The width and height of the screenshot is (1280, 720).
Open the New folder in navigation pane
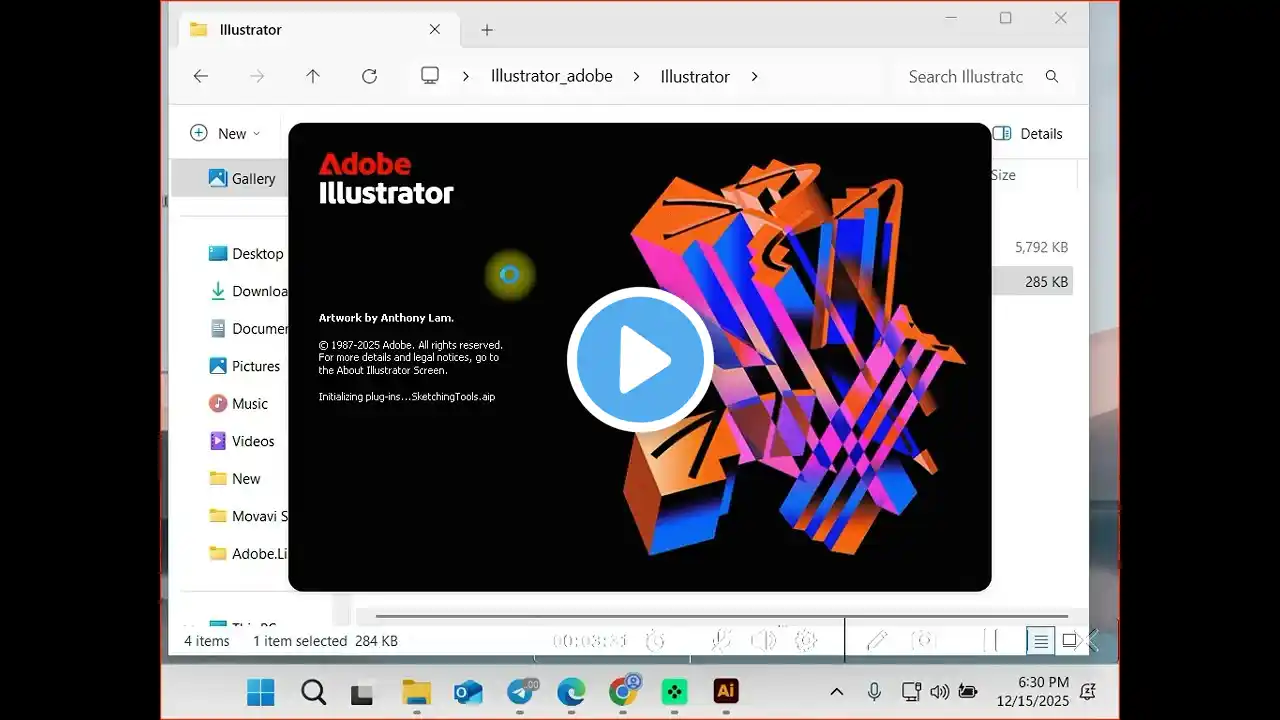click(235, 478)
